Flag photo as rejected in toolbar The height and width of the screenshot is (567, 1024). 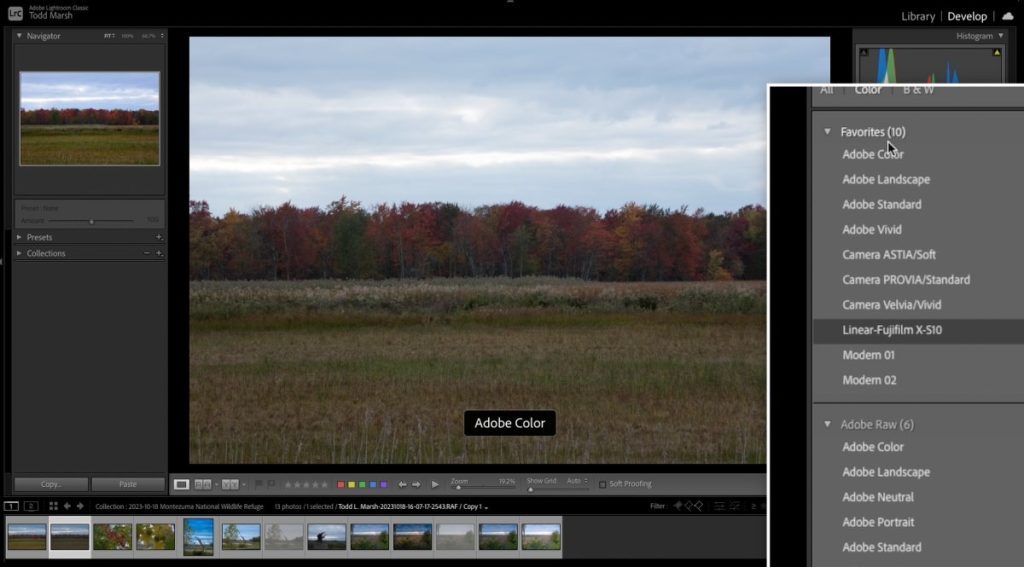coord(270,484)
